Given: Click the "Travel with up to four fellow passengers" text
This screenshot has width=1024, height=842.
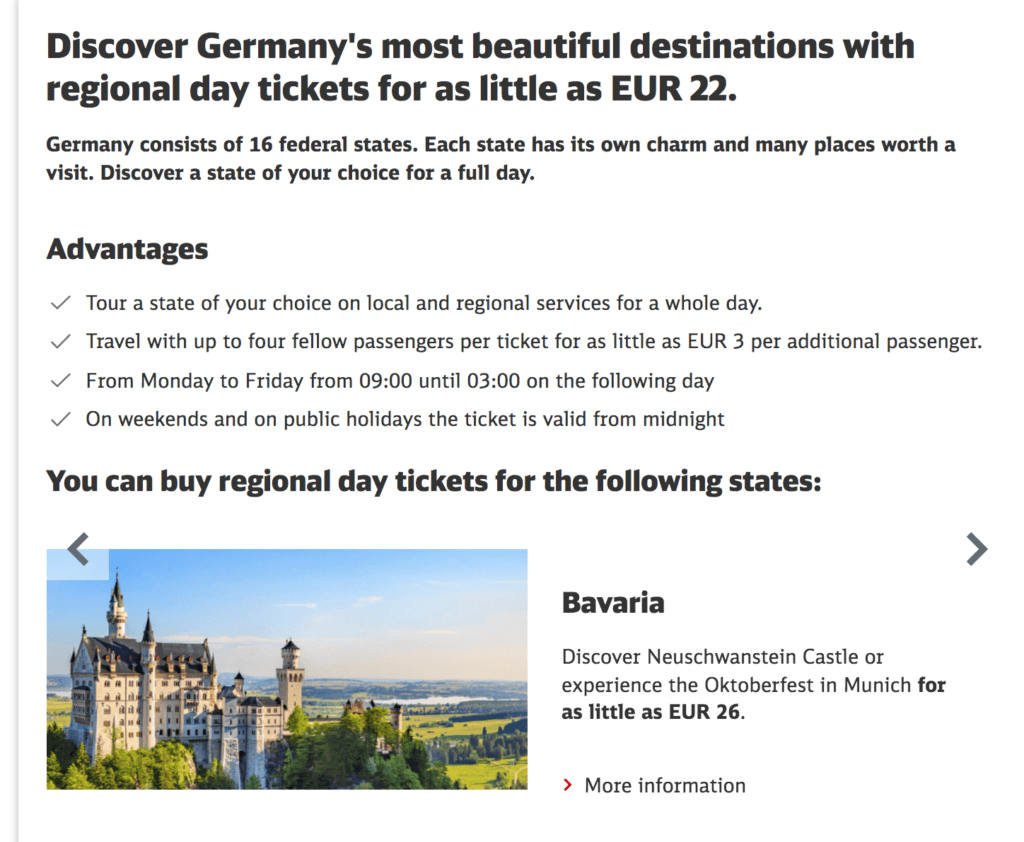Looking at the screenshot, I should (x=533, y=341).
